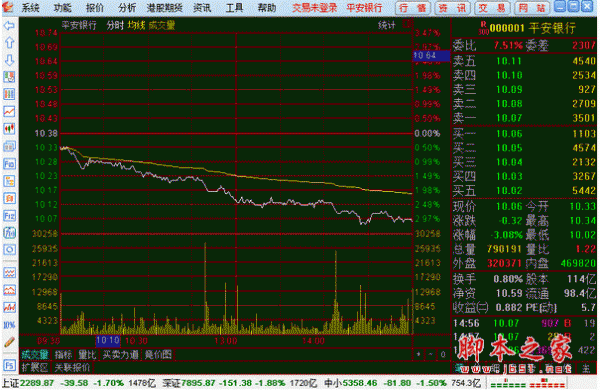Open the 关联报价 tab

click(72, 367)
